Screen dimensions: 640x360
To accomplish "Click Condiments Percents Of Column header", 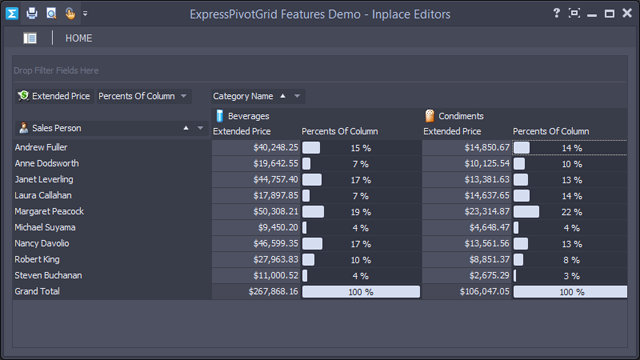I will pos(570,131).
